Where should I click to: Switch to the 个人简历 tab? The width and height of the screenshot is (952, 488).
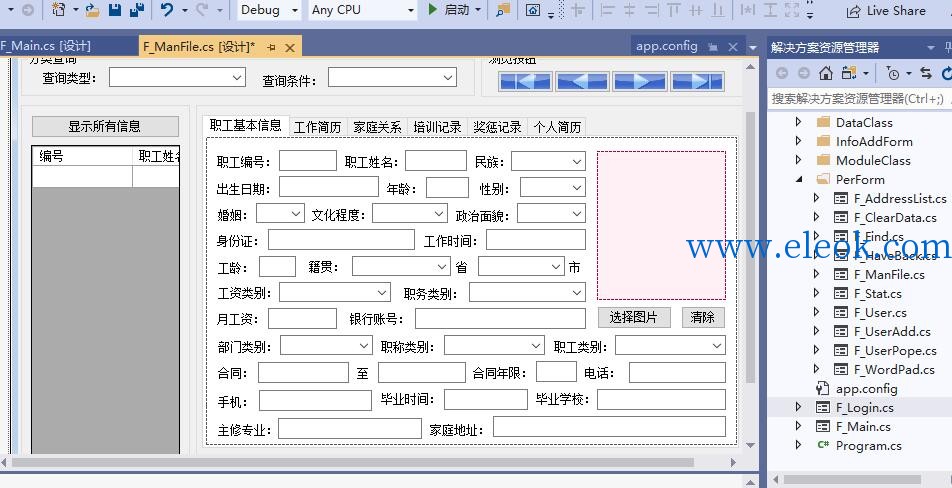pos(557,127)
